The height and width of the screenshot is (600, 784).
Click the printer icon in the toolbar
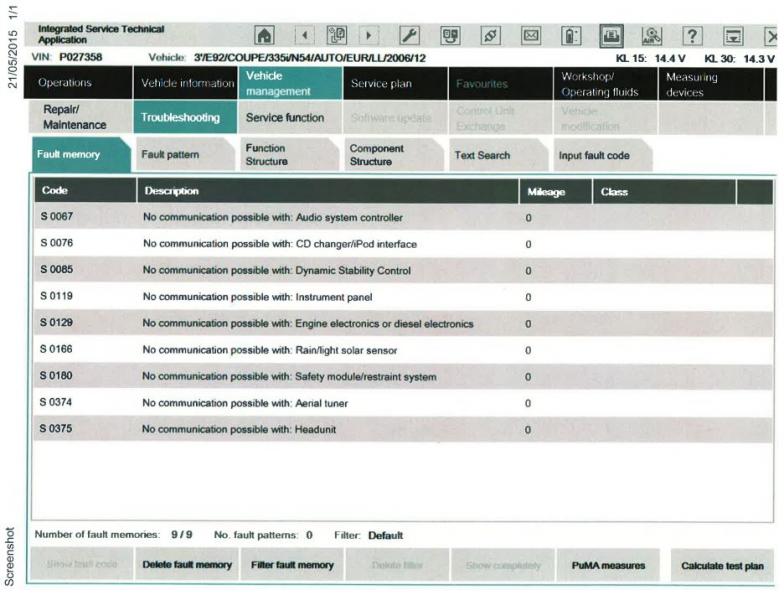[611, 37]
